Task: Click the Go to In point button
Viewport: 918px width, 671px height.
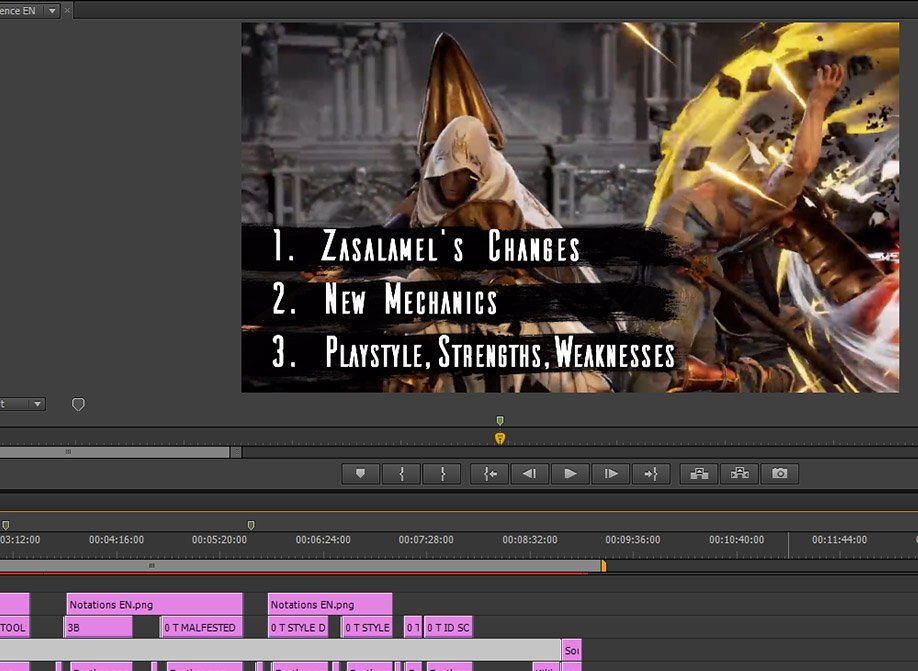Action: coord(490,474)
